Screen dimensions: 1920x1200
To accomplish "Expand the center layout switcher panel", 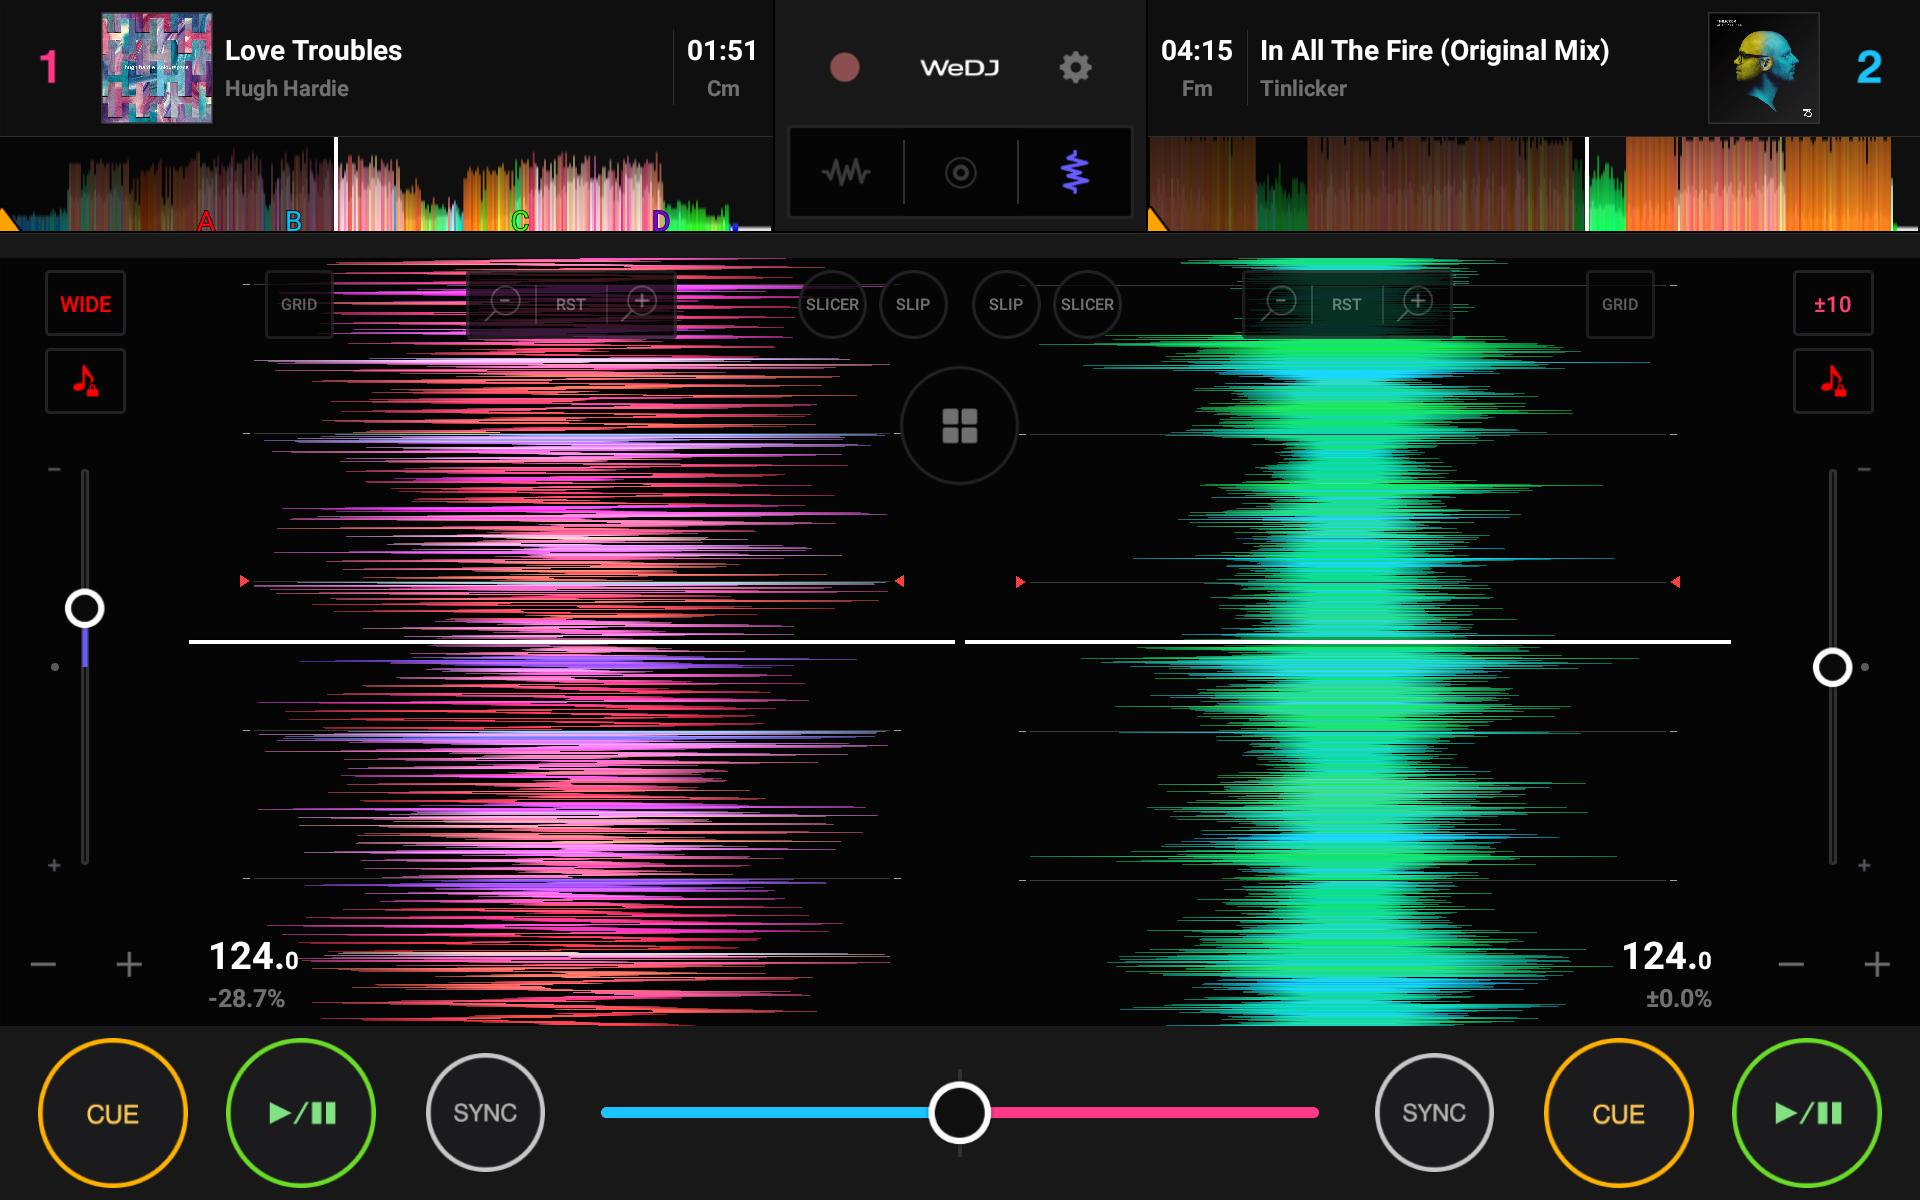I will click(959, 426).
